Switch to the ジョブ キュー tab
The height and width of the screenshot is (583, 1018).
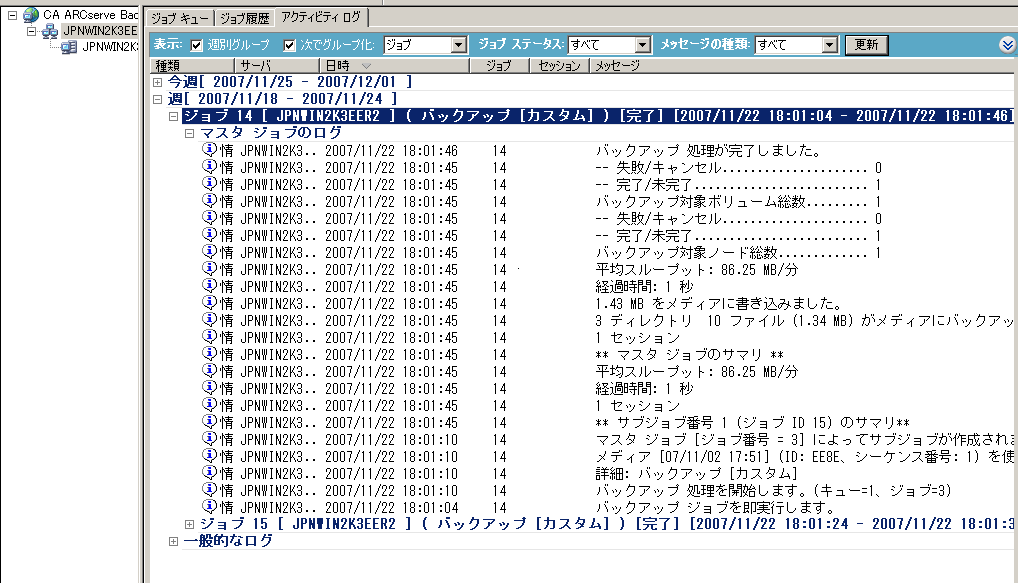pos(178,17)
